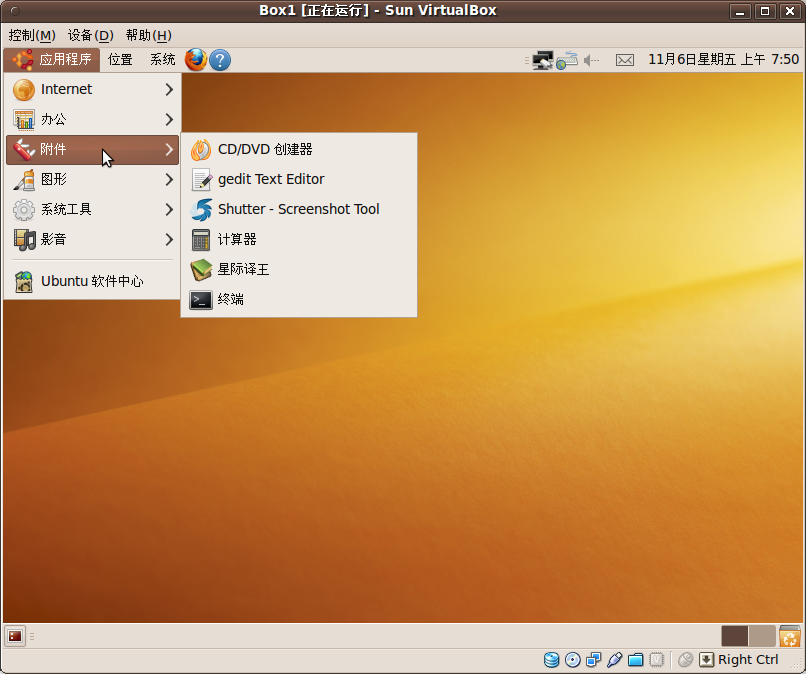Expand the Internet submenu arrow
The width and height of the screenshot is (806, 674).
tap(169, 89)
